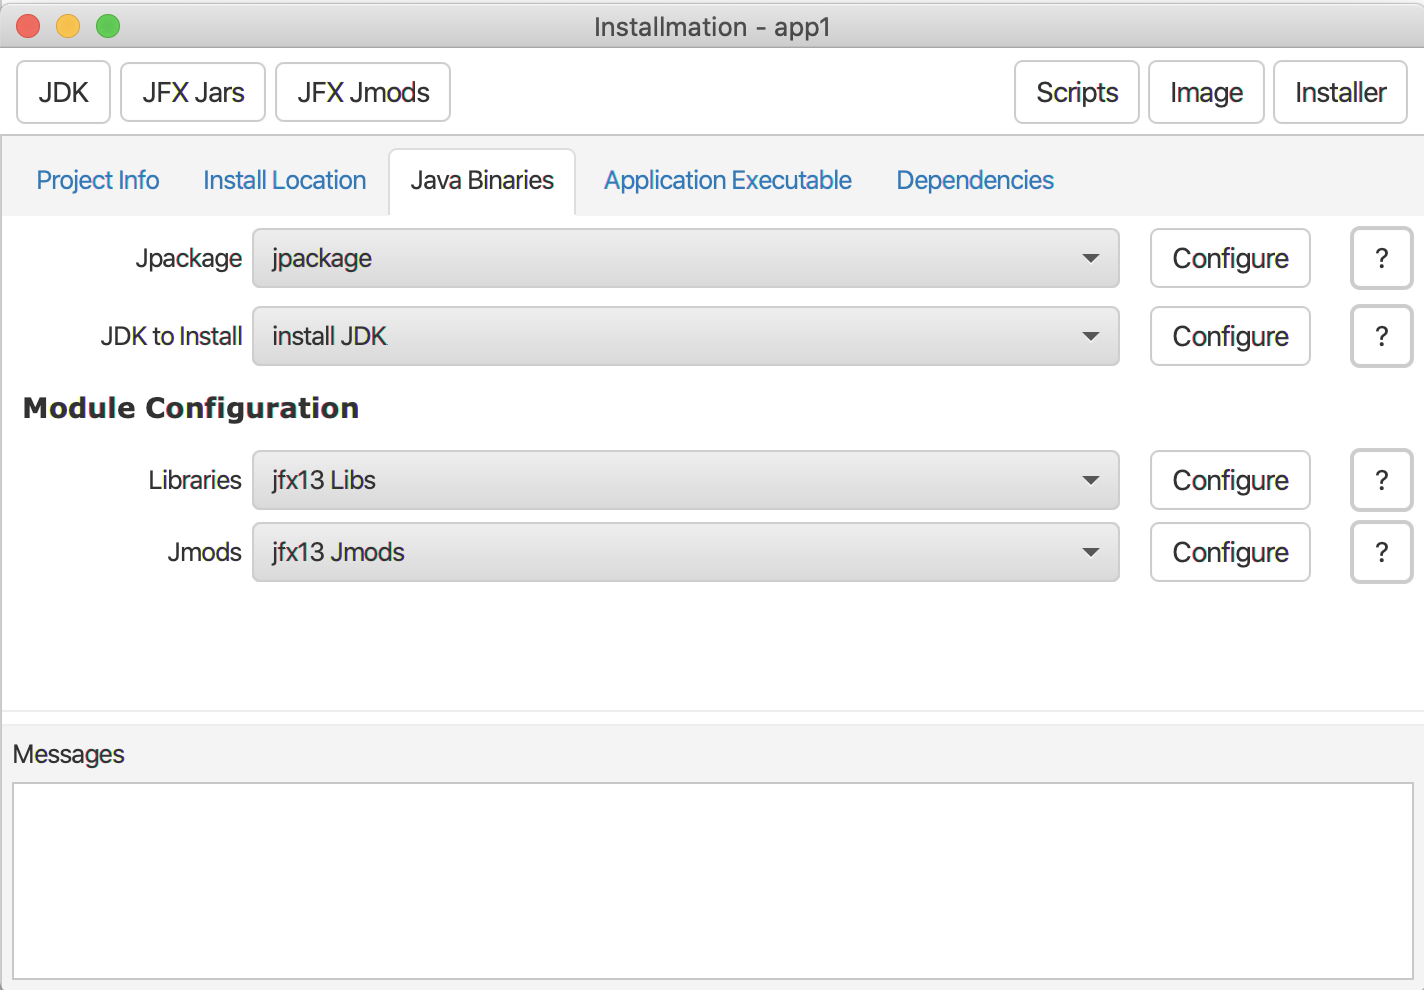Screen dimensions: 1424x990
Task: Open the JDK to Install dropdown
Action: pyautogui.click(x=685, y=336)
